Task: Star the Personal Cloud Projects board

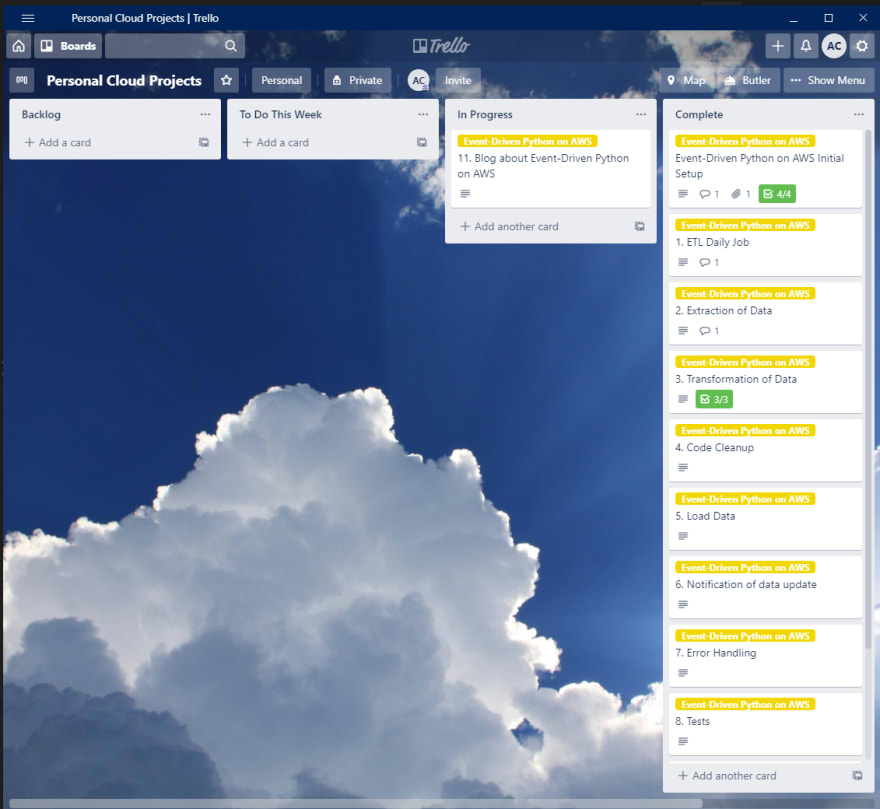Action: click(x=226, y=80)
